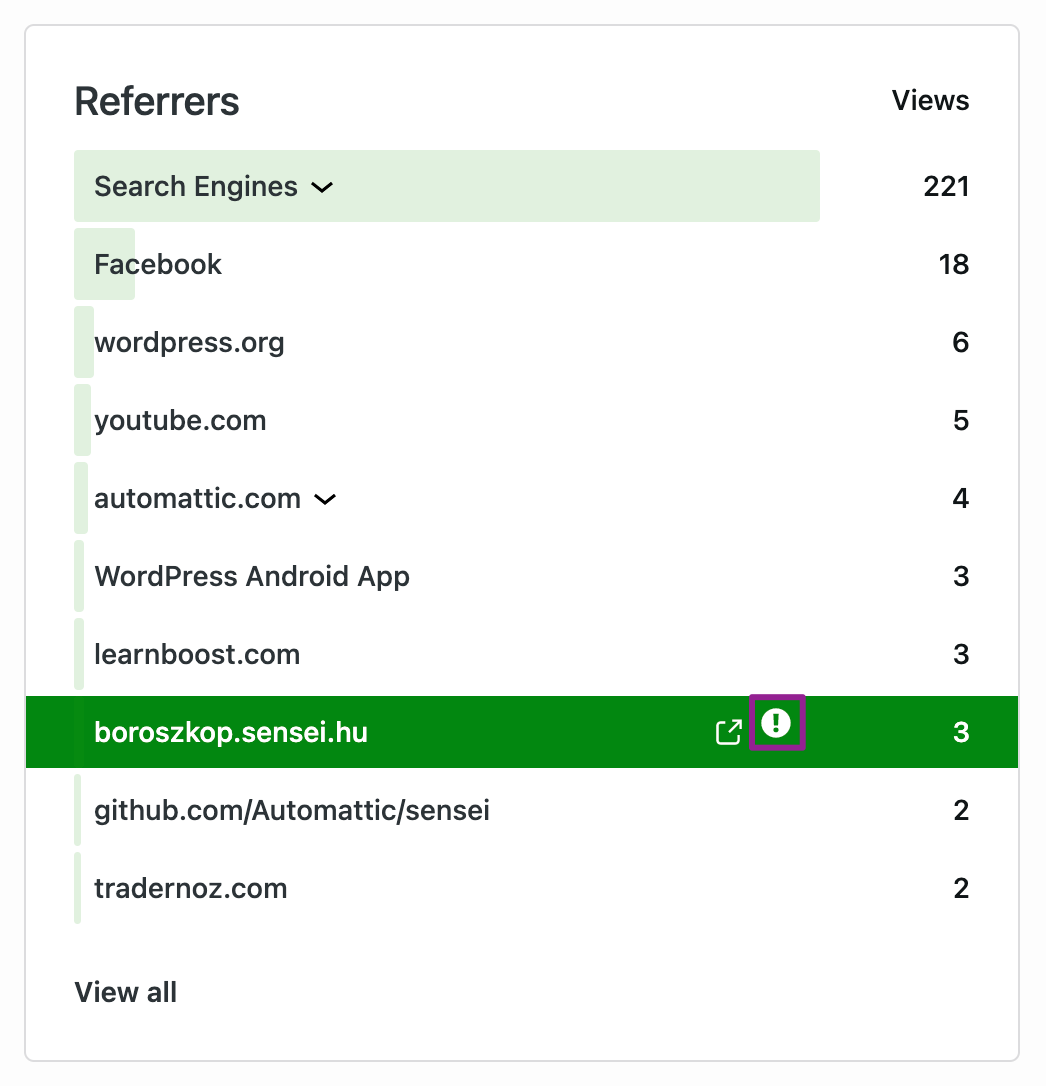Screen dimensions: 1046x1086
Task: Click the View all link
Action: [x=125, y=992]
